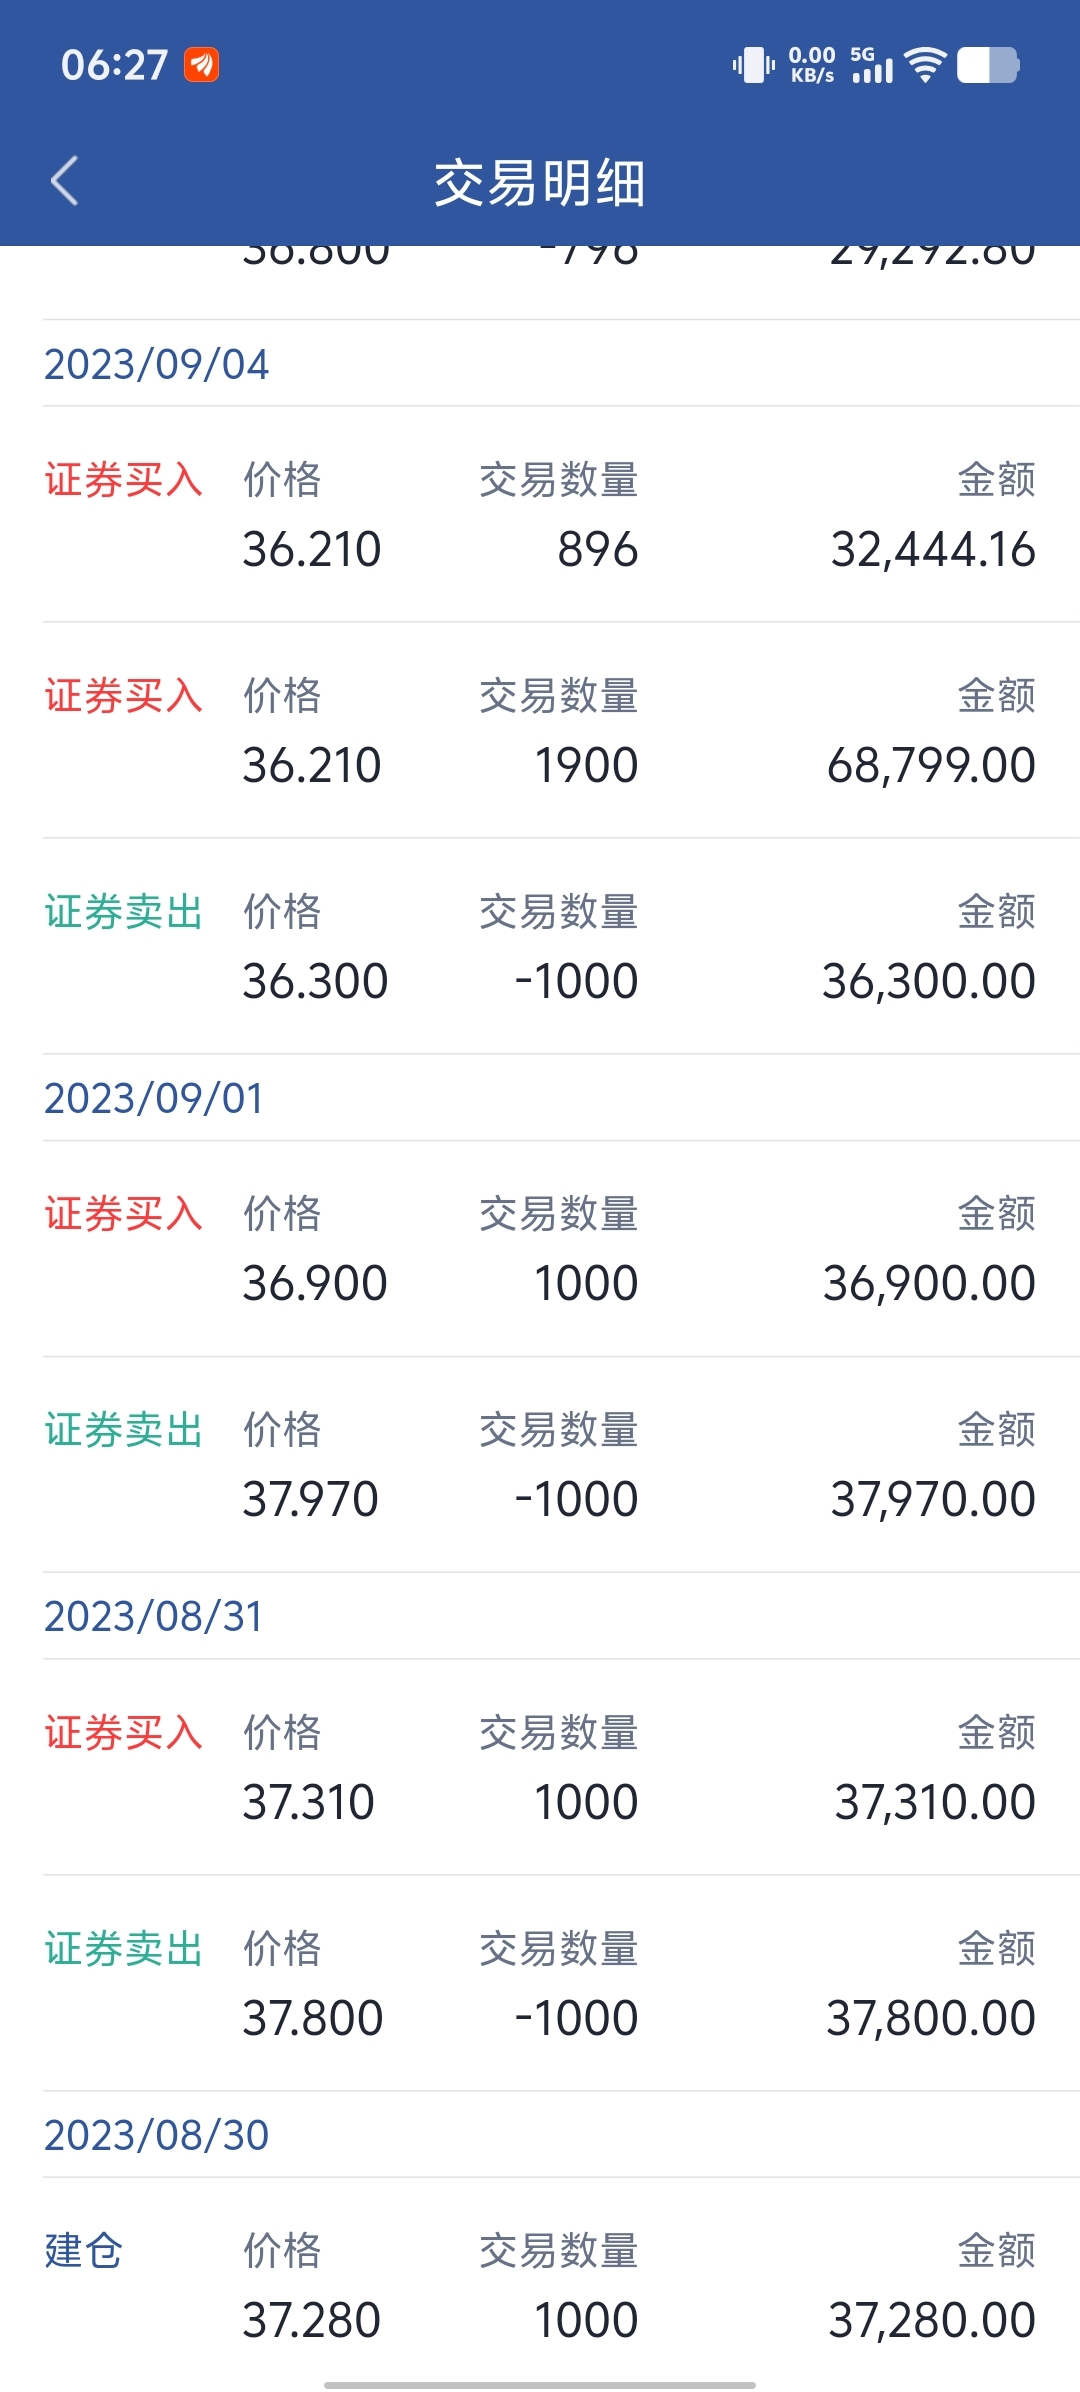Select the 交易明细 page title
The image size is (1080, 2392).
tap(540, 183)
